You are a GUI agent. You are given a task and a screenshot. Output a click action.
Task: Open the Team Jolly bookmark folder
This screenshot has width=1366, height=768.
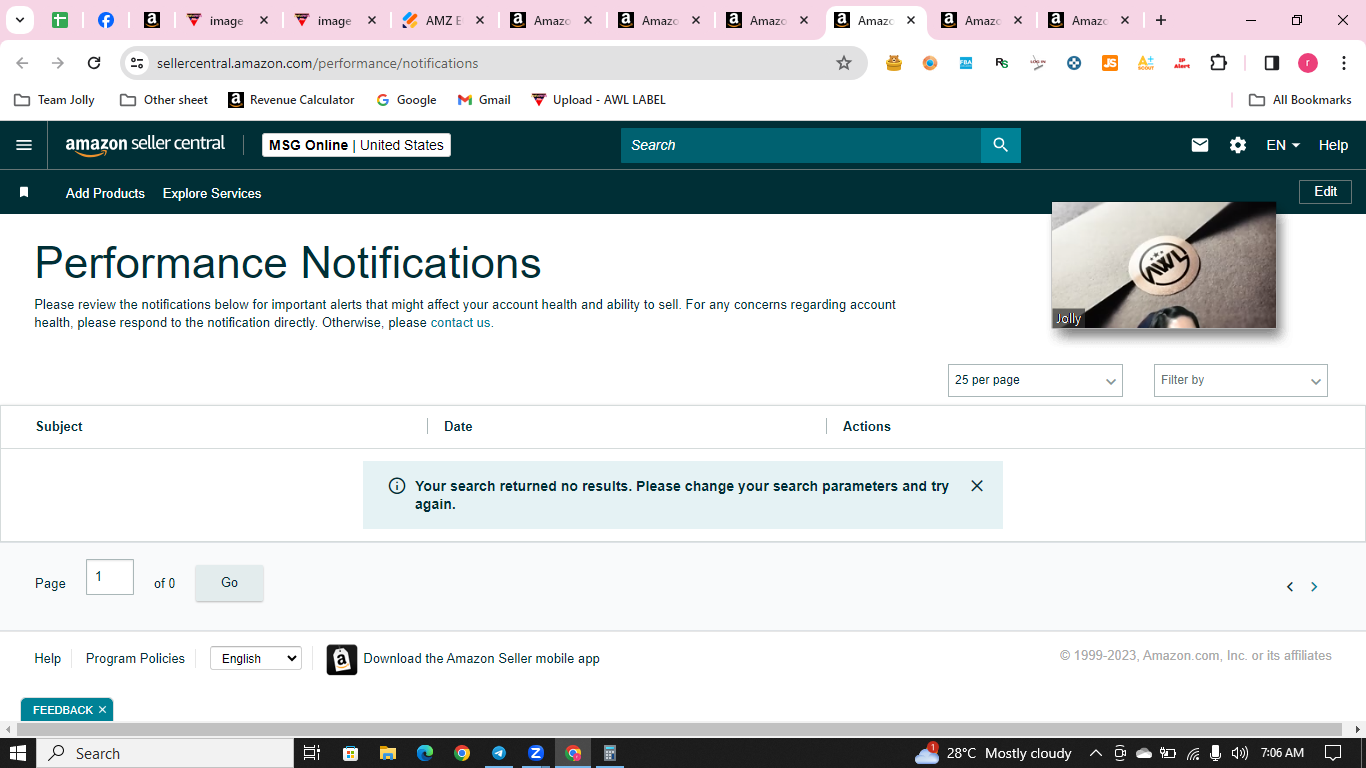point(55,100)
